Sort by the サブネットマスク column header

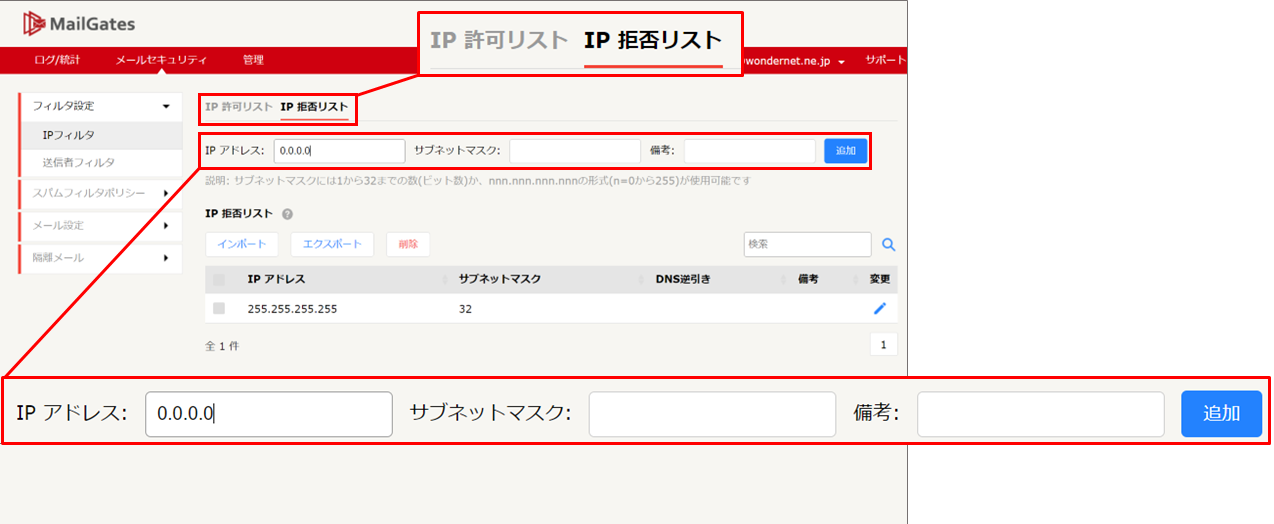(x=500, y=279)
